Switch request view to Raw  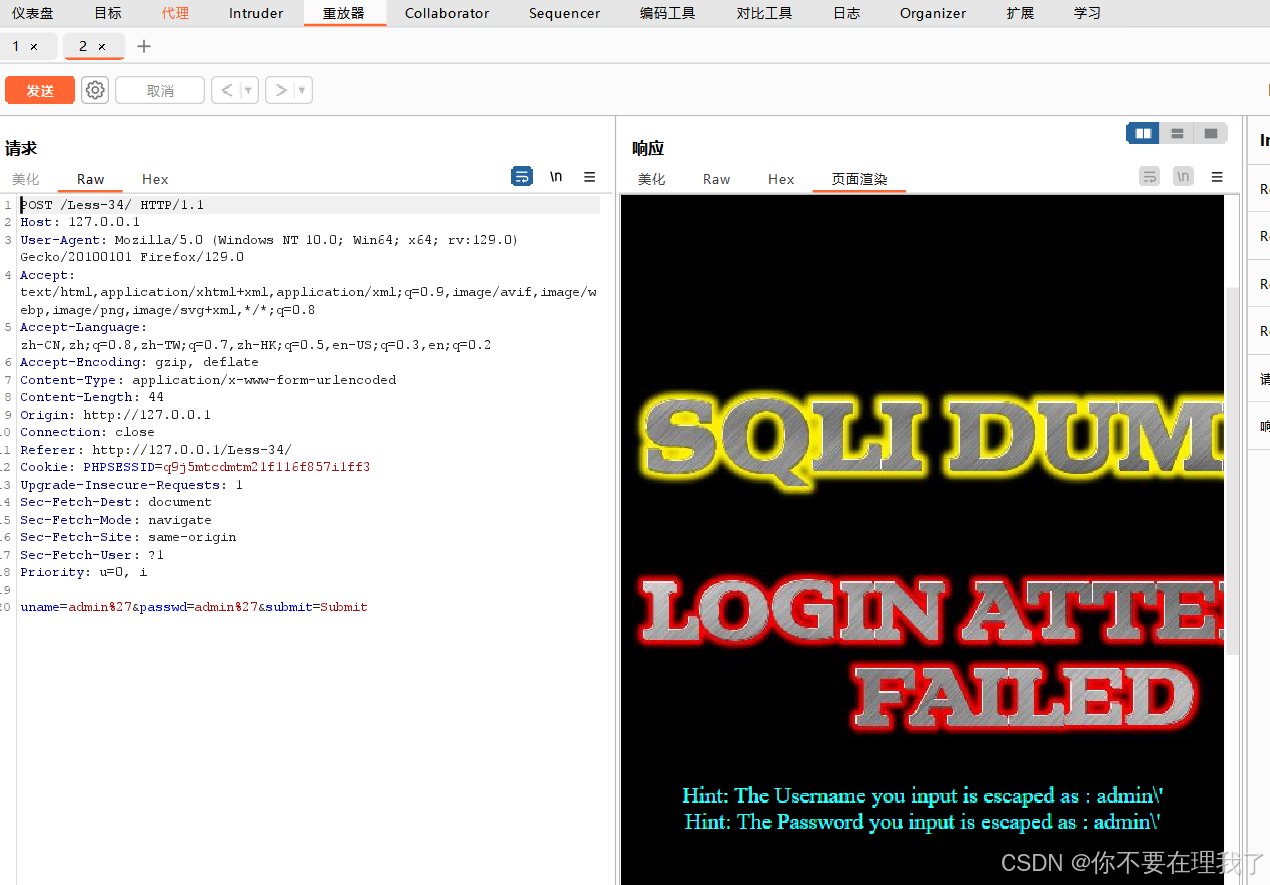[x=90, y=179]
